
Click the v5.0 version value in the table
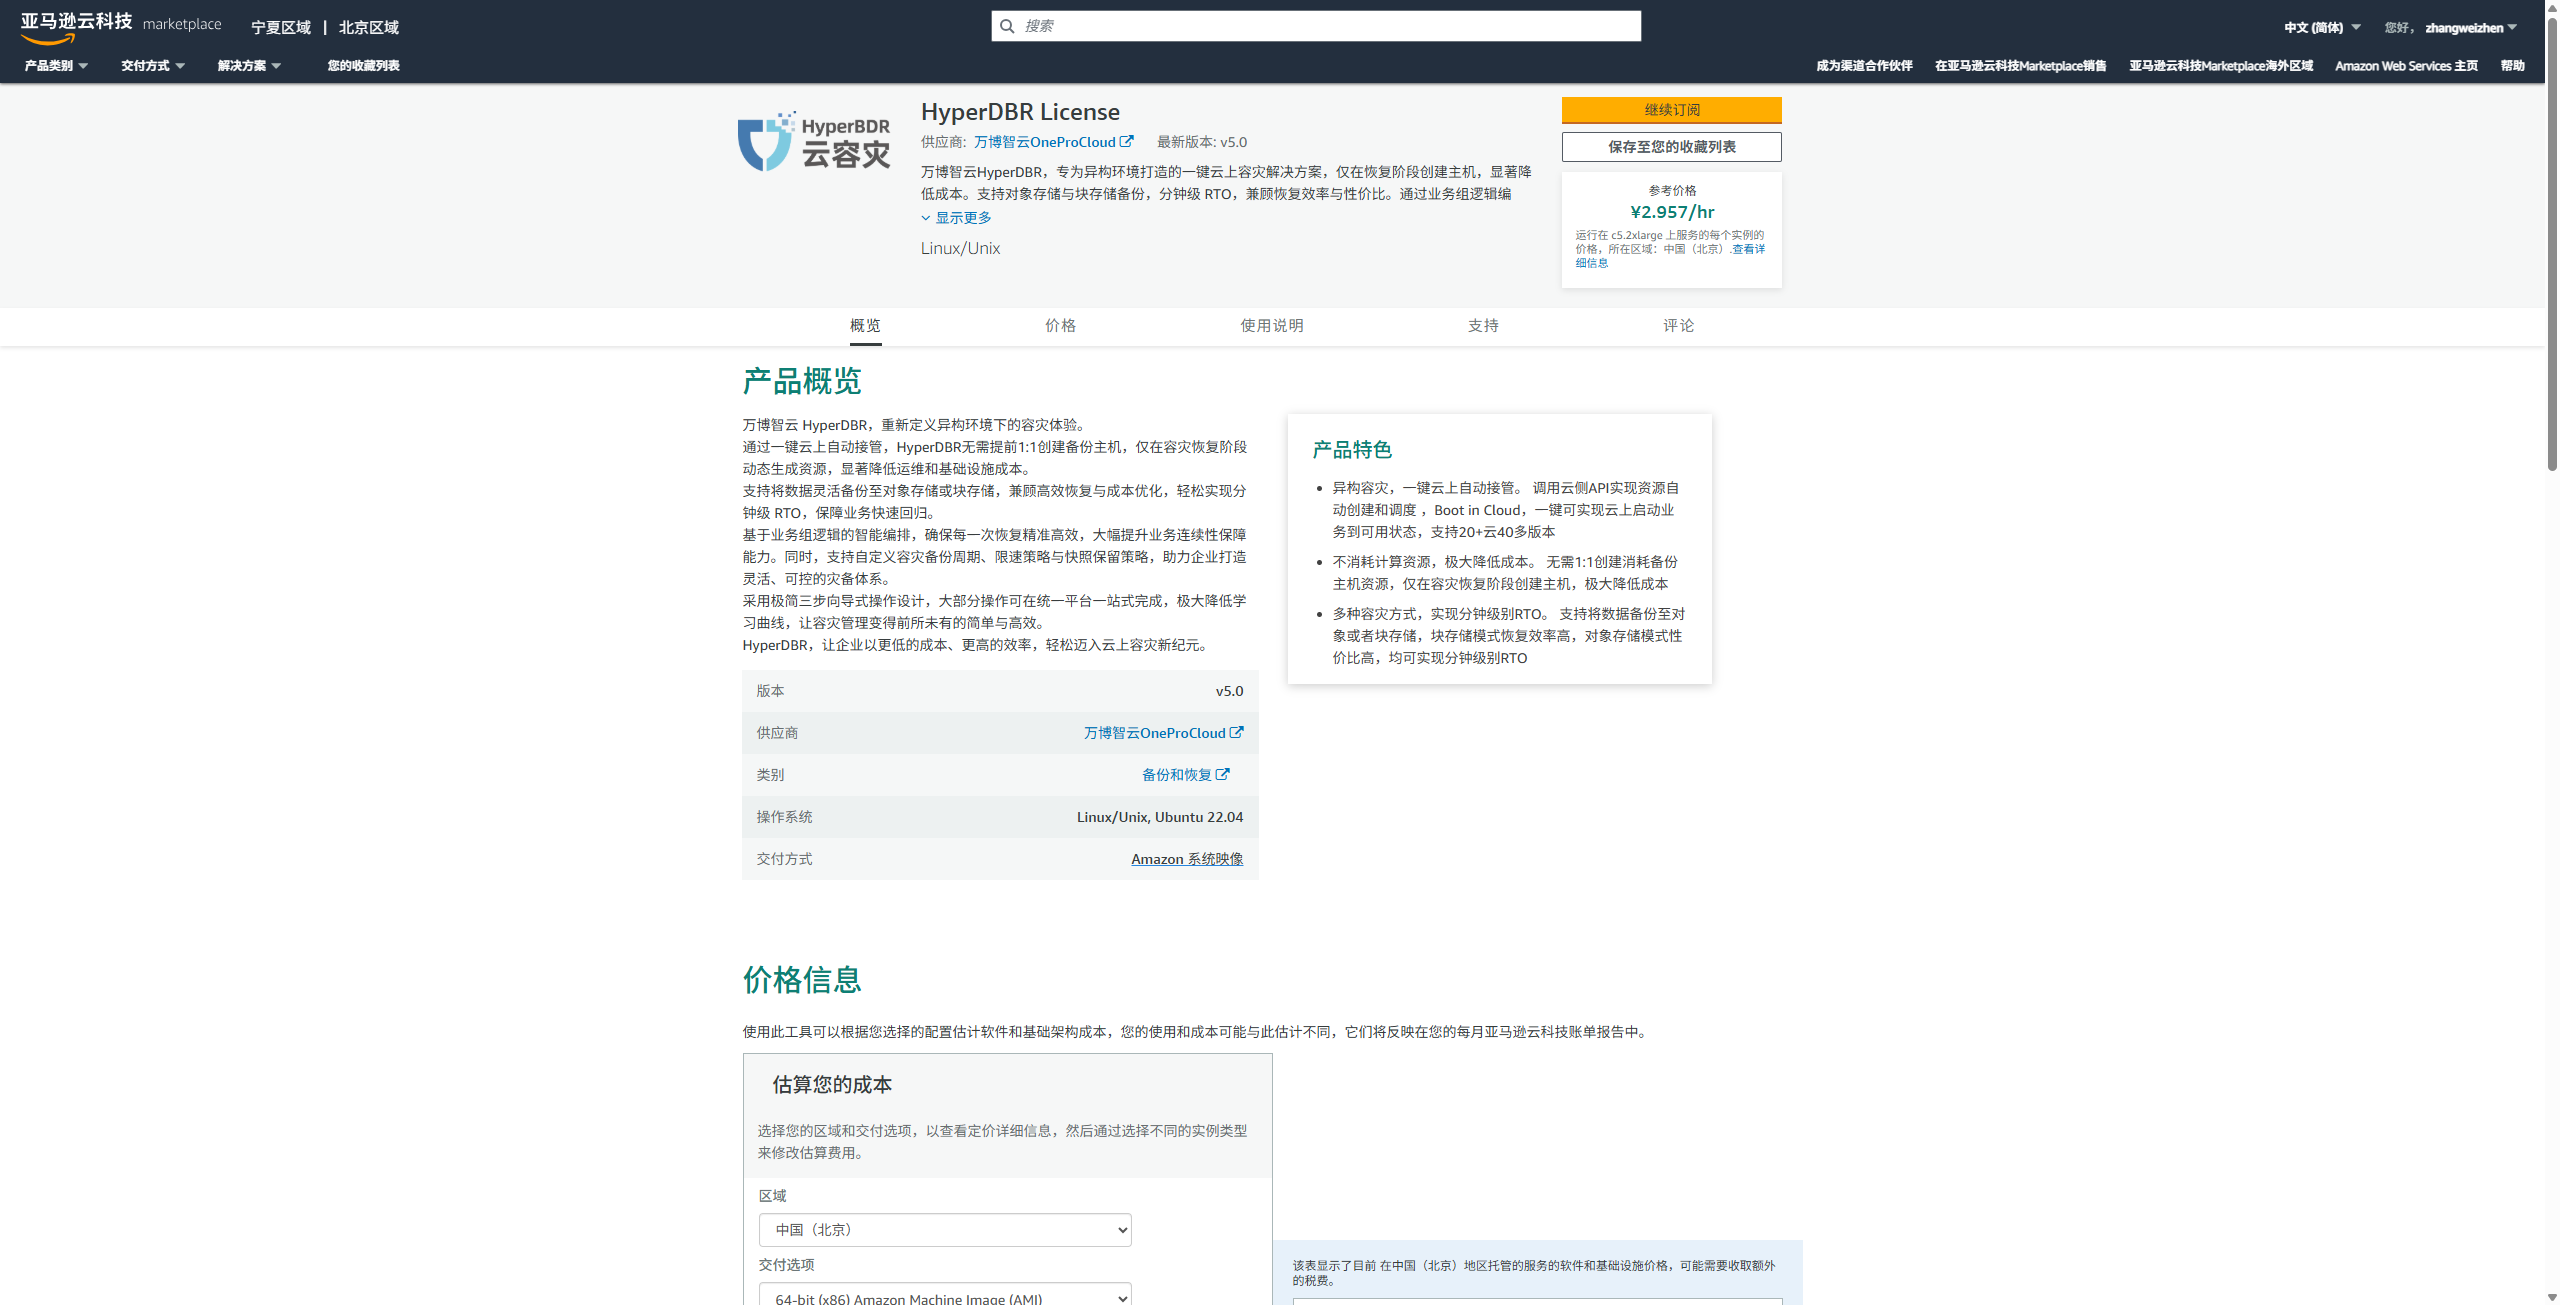pos(1229,691)
